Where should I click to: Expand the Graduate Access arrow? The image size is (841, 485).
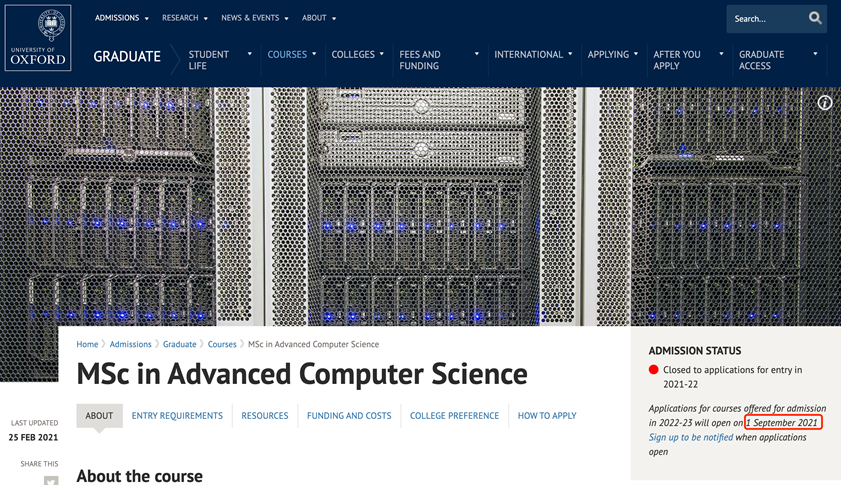point(815,54)
